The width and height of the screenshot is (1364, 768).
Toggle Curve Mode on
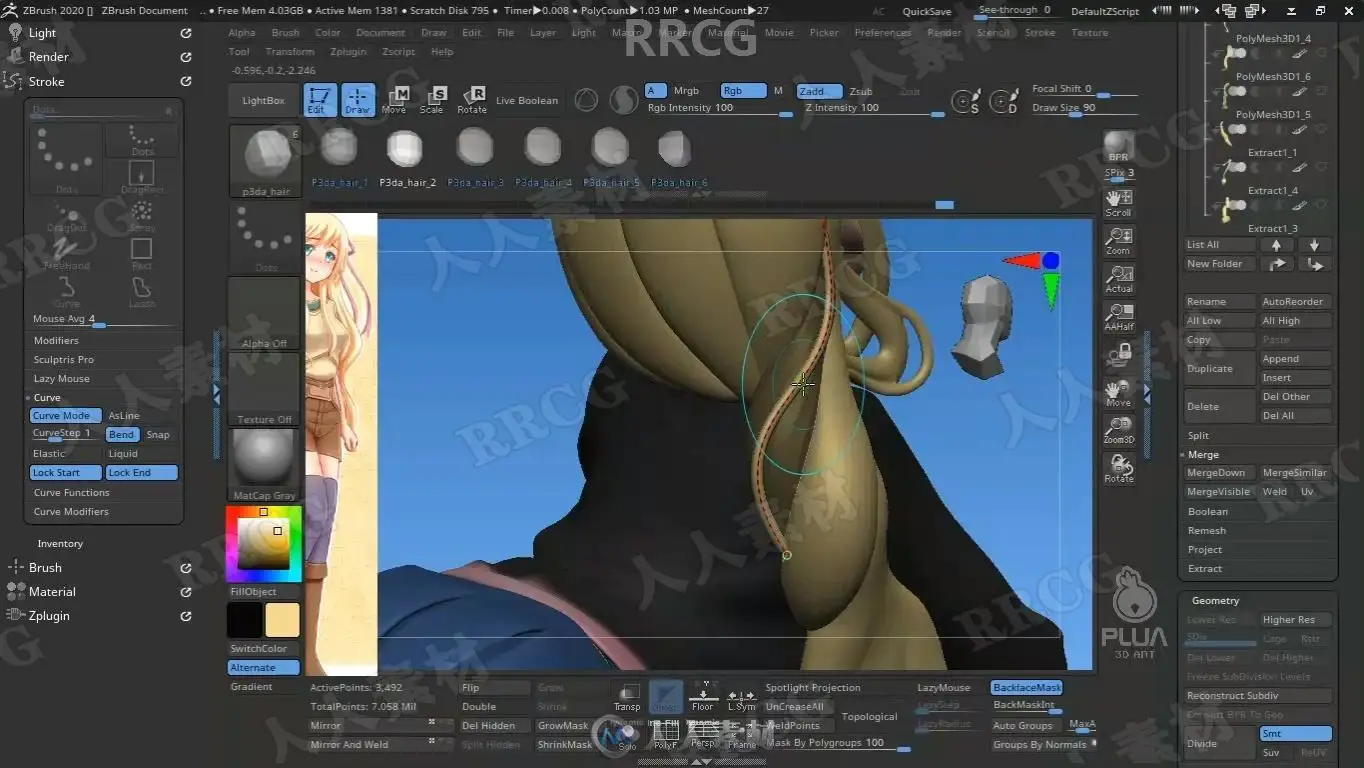(66, 416)
